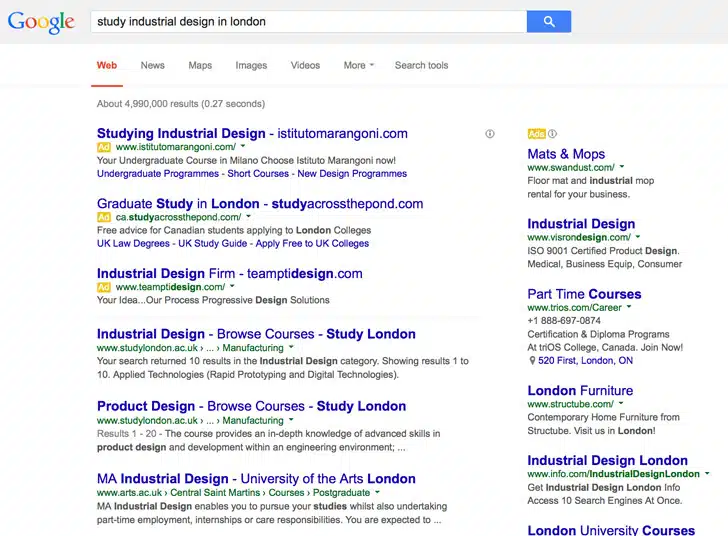Click 'About 4,990,000 results (0.27 seconds)' text
The width and height of the screenshot is (728, 536).
tap(181, 104)
